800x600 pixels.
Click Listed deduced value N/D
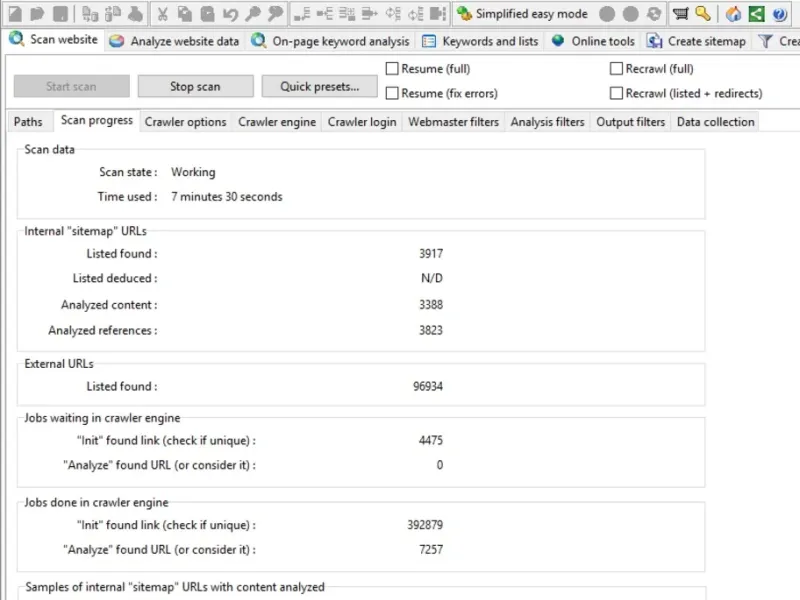pos(432,278)
